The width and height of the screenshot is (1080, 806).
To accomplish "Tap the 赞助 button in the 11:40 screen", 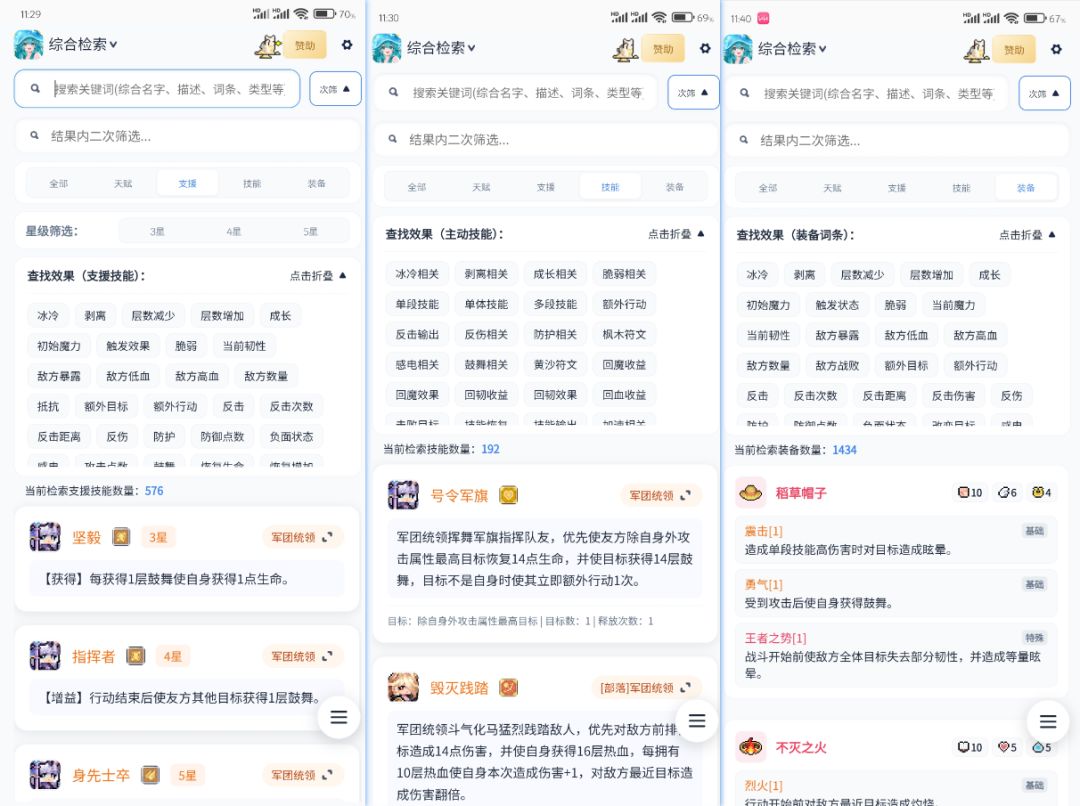I will [1014, 50].
